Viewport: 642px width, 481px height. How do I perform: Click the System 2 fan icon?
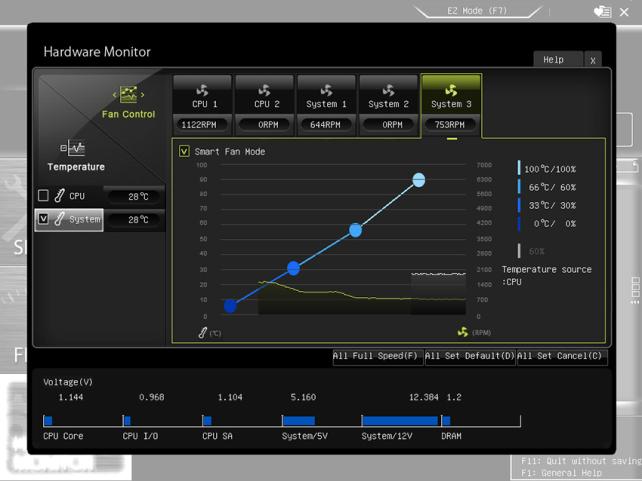point(389,90)
